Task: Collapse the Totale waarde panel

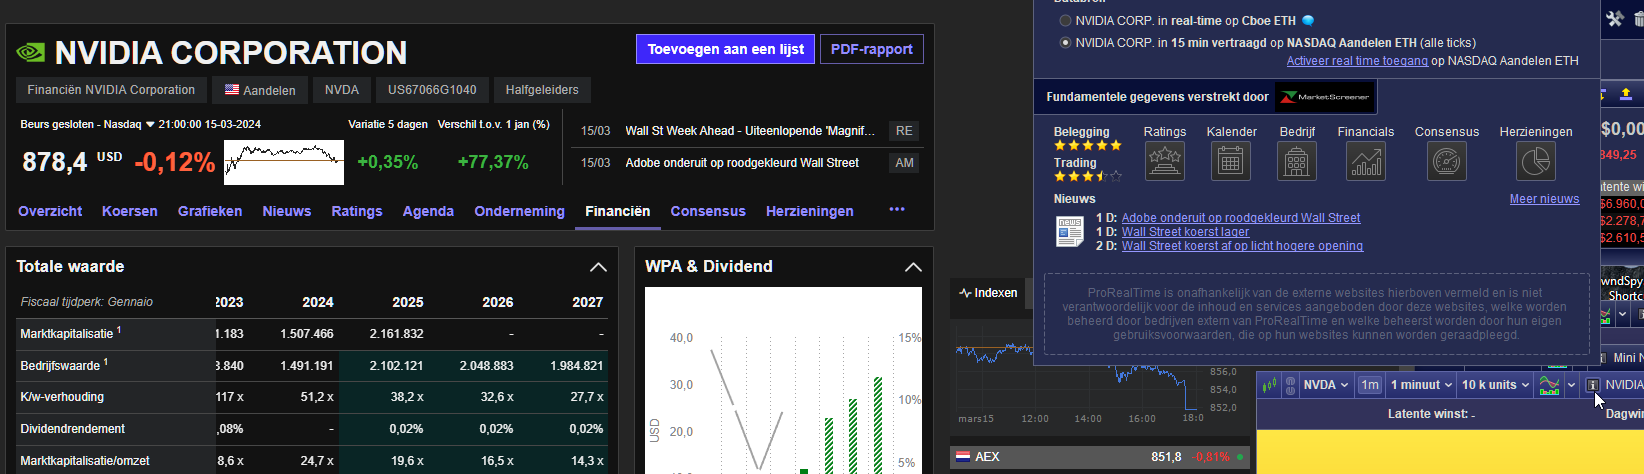Action: (x=598, y=267)
